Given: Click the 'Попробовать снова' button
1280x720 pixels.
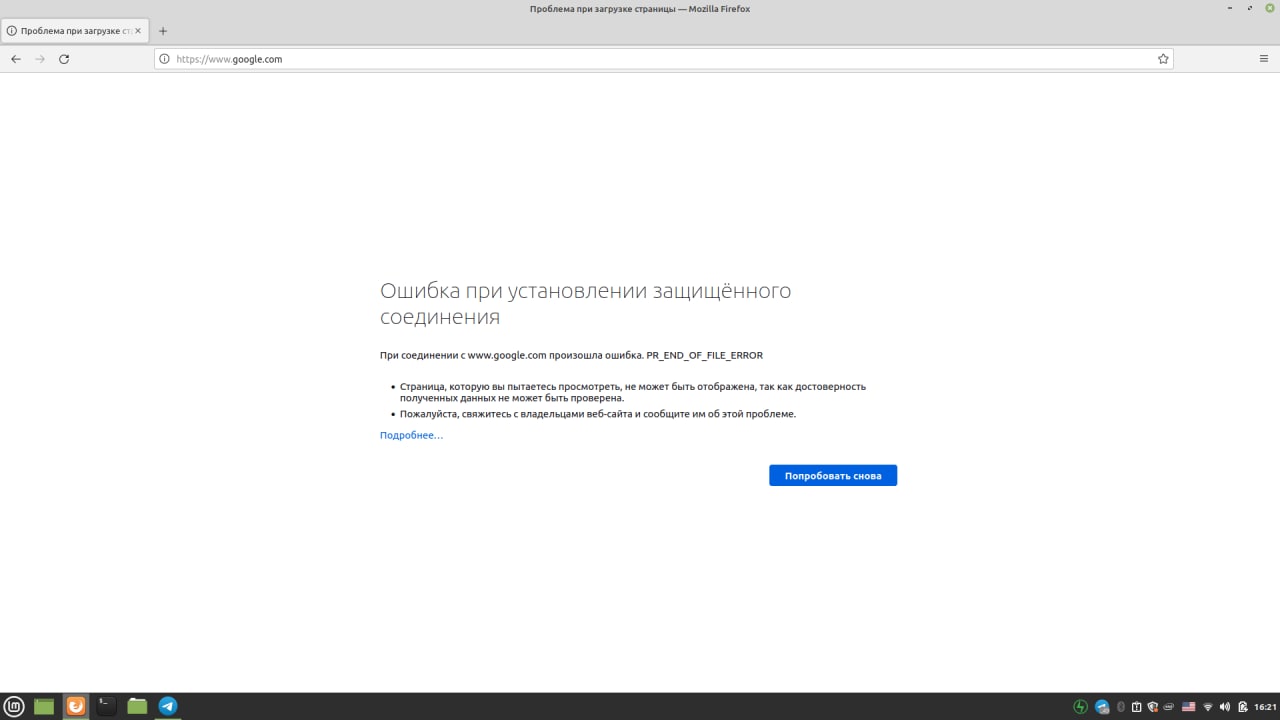Looking at the screenshot, I should point(833,476).
